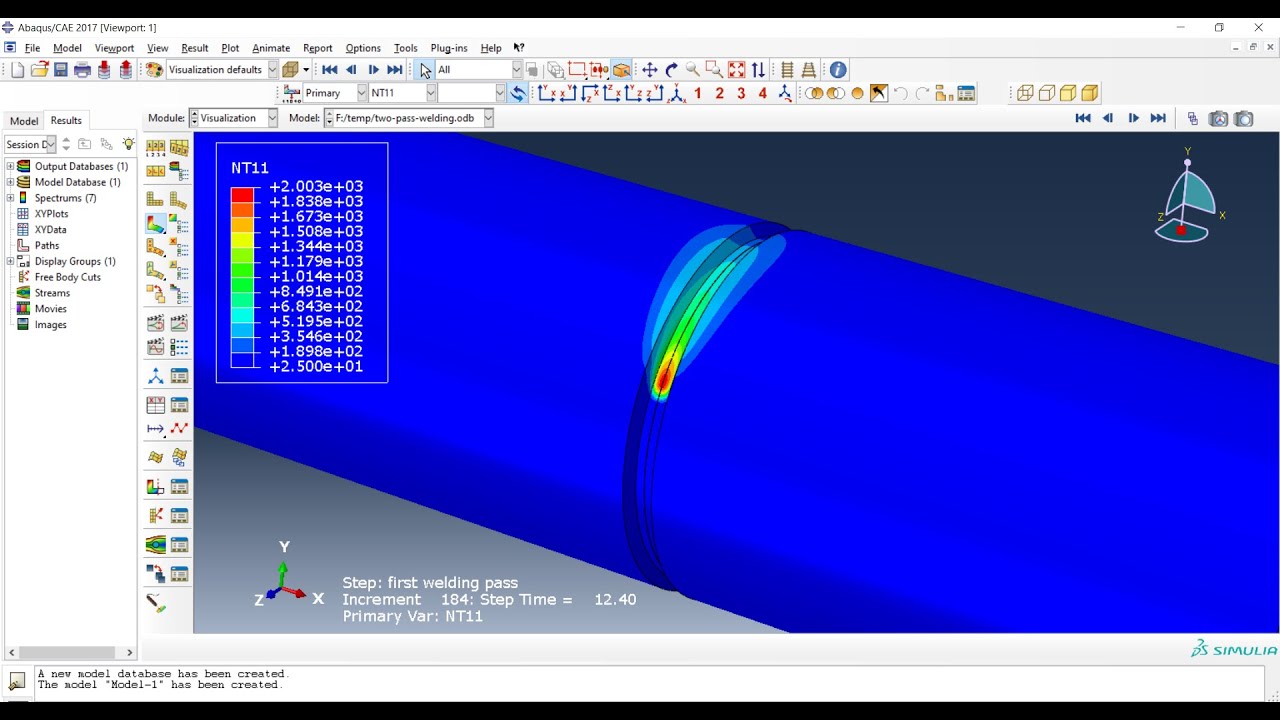Screen dimensions: 1280x720
Task: Select Movies in the results tree
Action: coord(50,309)
